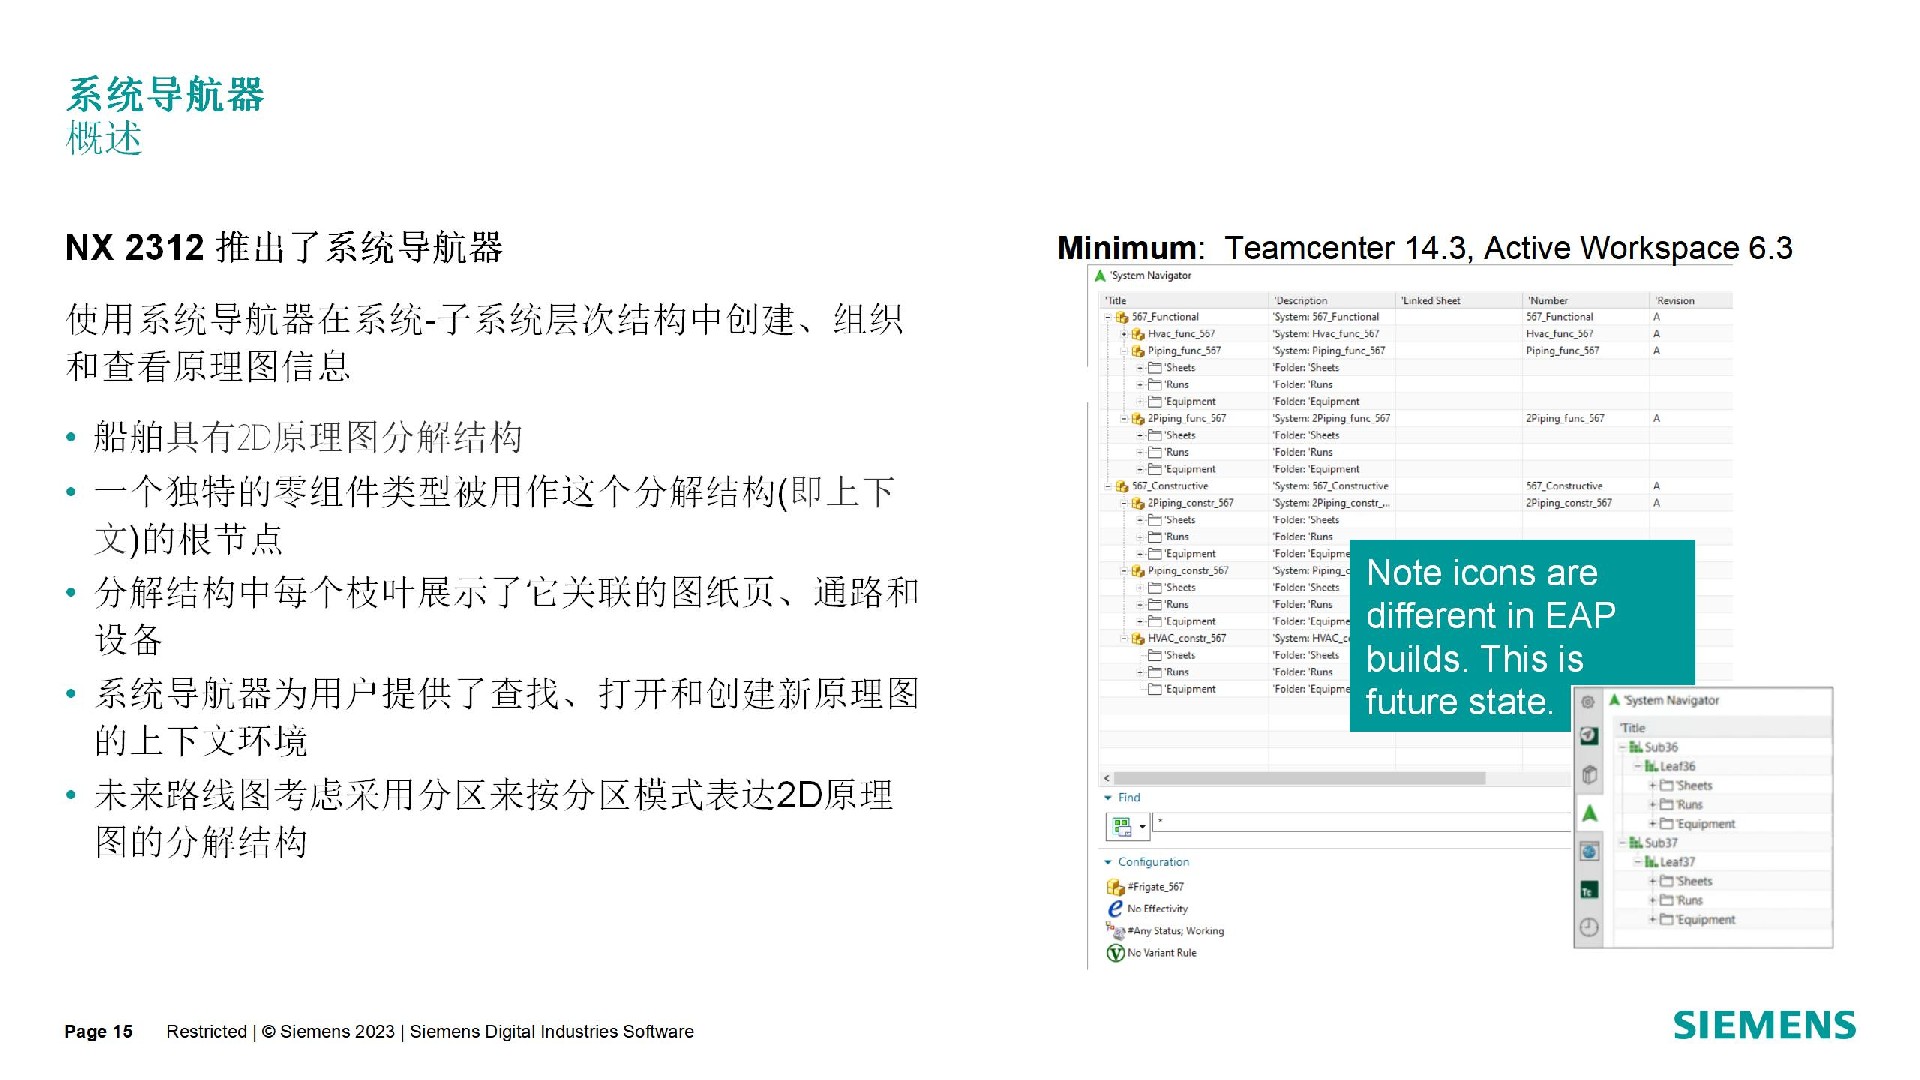Click the 'No Variant Rule' label

[1161, 953]
